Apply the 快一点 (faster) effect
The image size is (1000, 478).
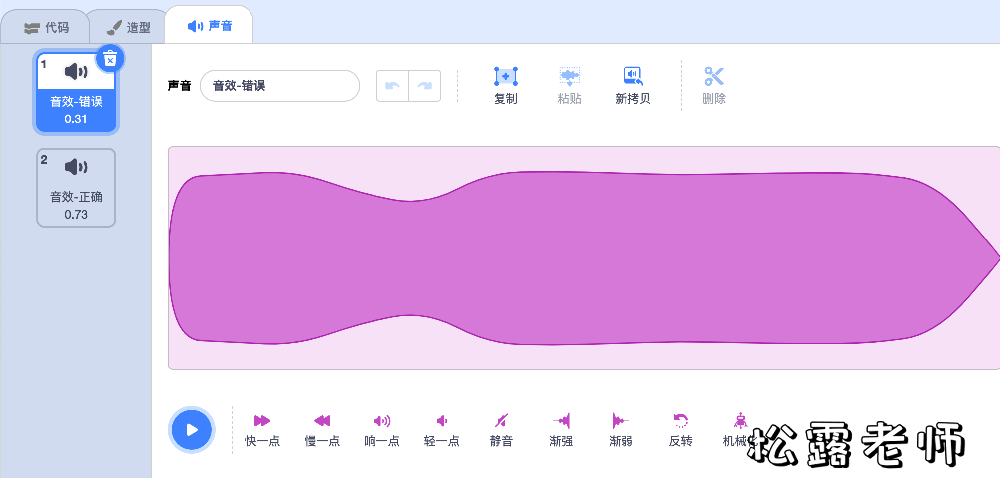point(263,429)
